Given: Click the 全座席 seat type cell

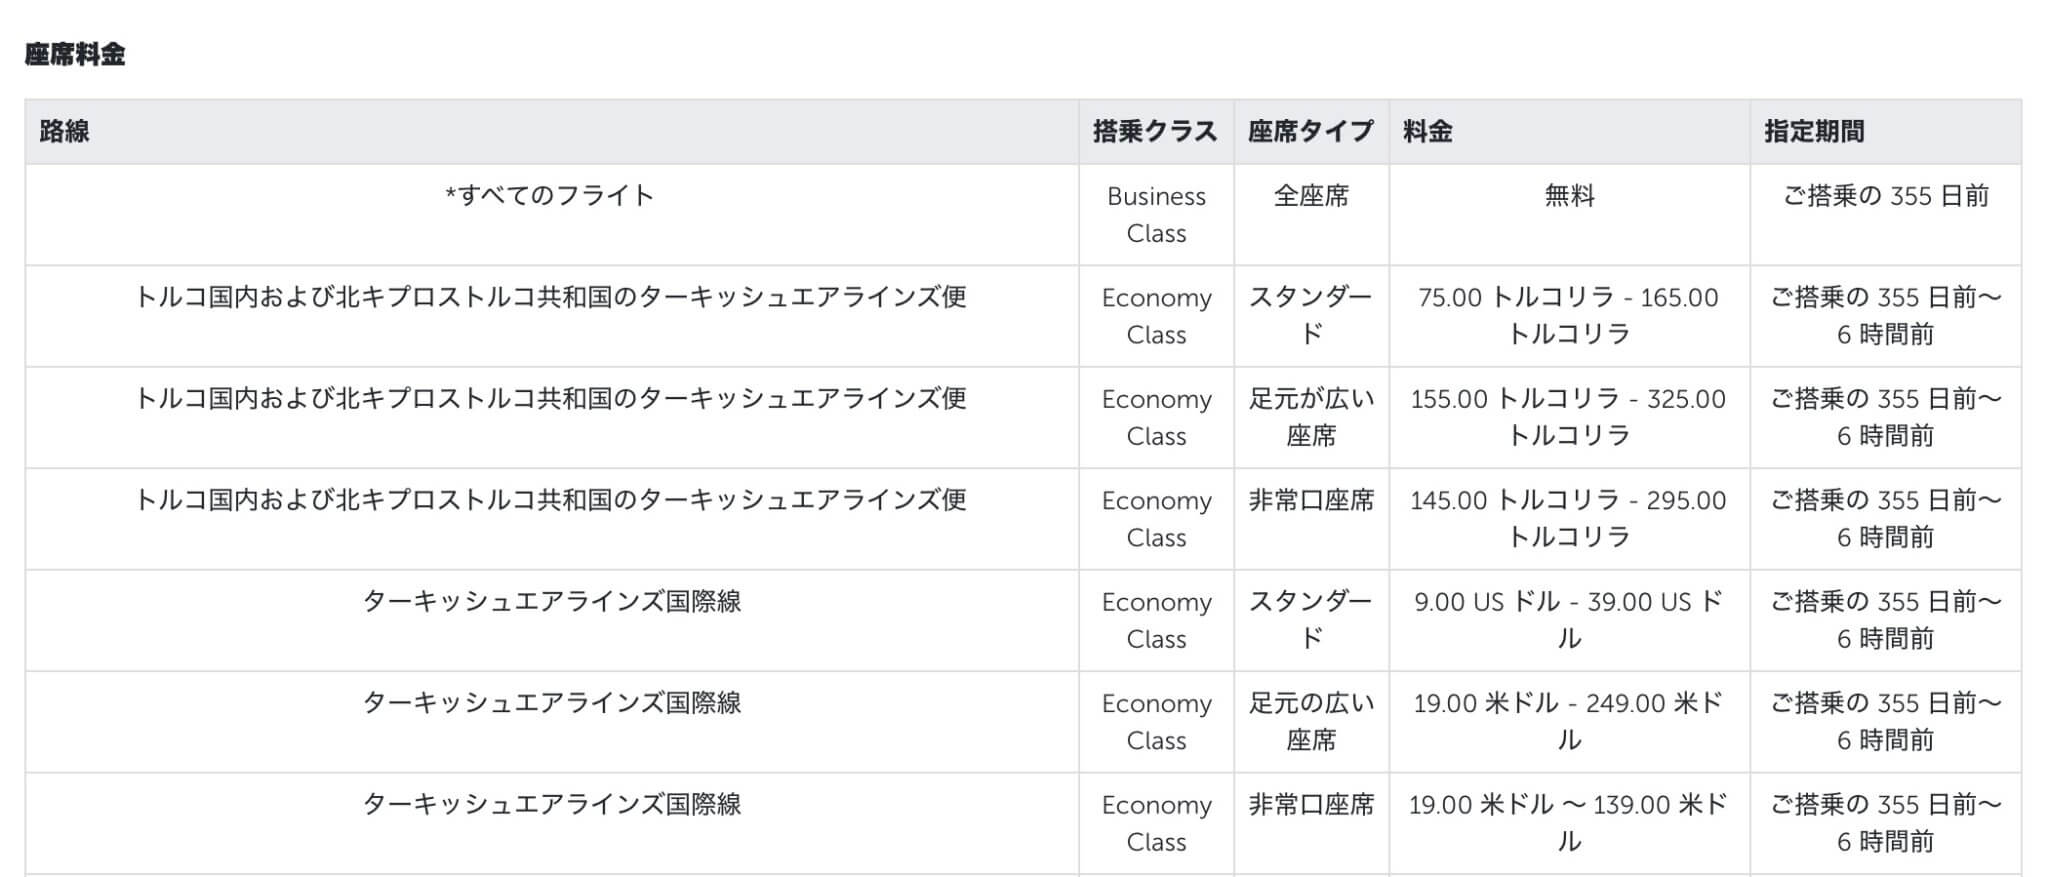Looking at the screenshot, I should (1311, 196).
